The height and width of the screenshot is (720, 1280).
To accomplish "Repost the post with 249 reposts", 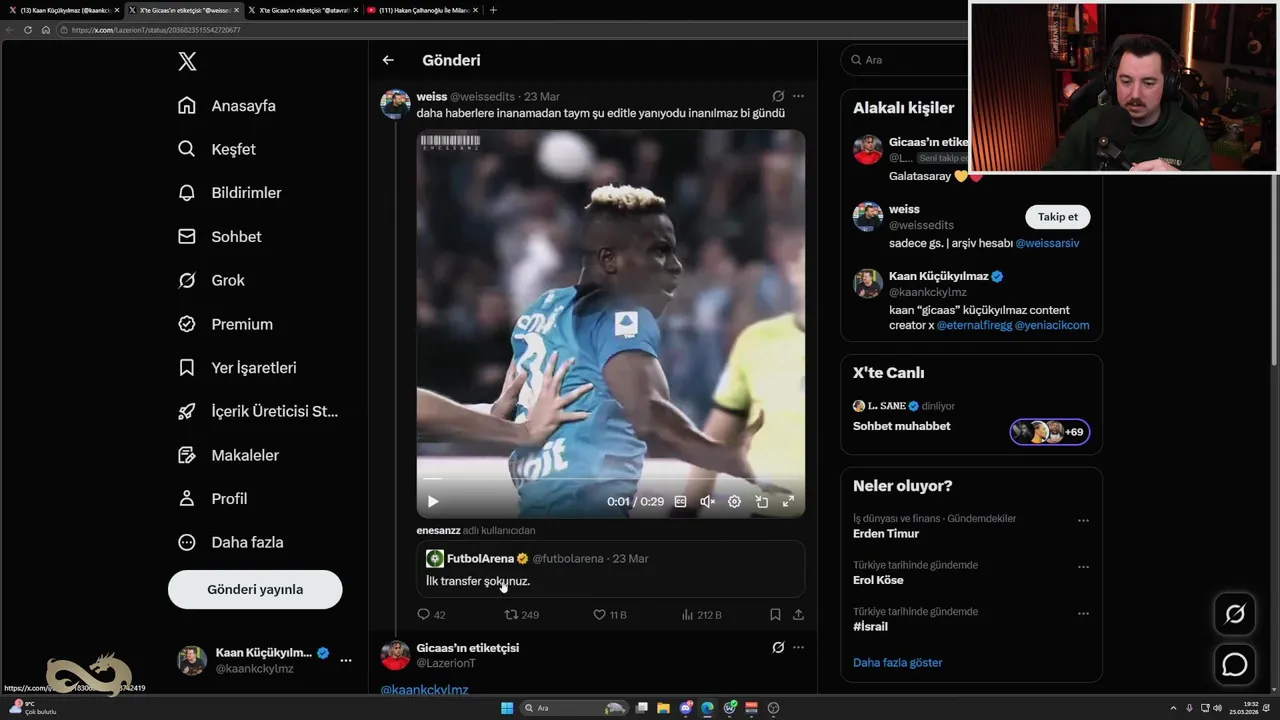I will tap(521, 614).
